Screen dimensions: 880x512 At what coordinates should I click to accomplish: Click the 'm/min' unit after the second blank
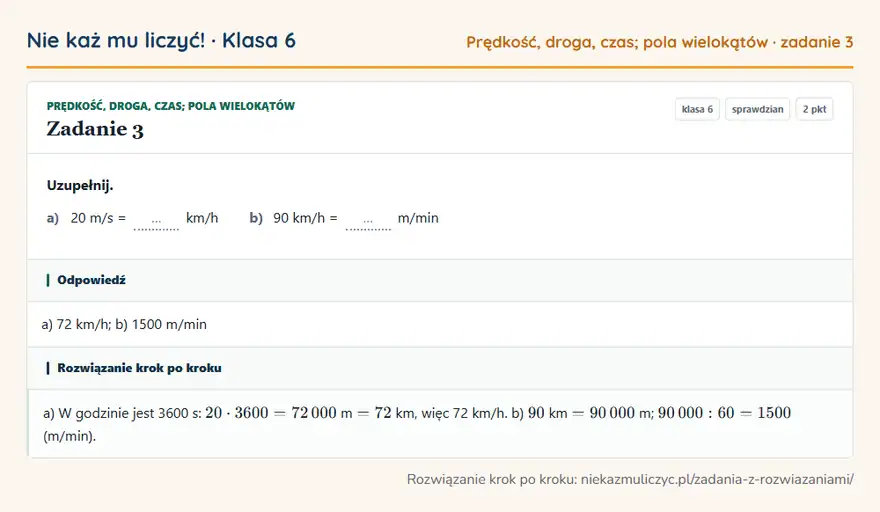pyautogui.click(x=418, y=218)
